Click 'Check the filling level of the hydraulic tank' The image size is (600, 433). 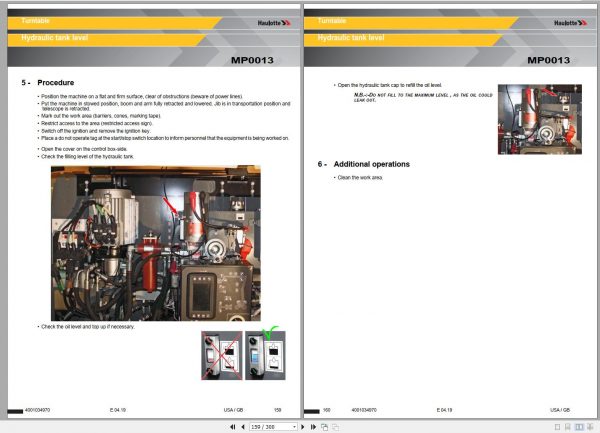[88, 156]
